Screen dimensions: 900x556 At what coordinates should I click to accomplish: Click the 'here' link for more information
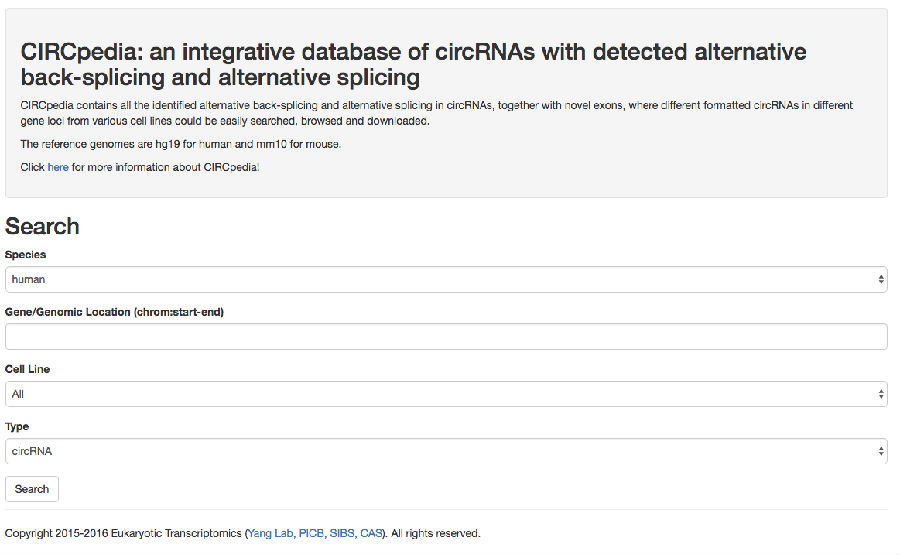click(x=57, y=167)
